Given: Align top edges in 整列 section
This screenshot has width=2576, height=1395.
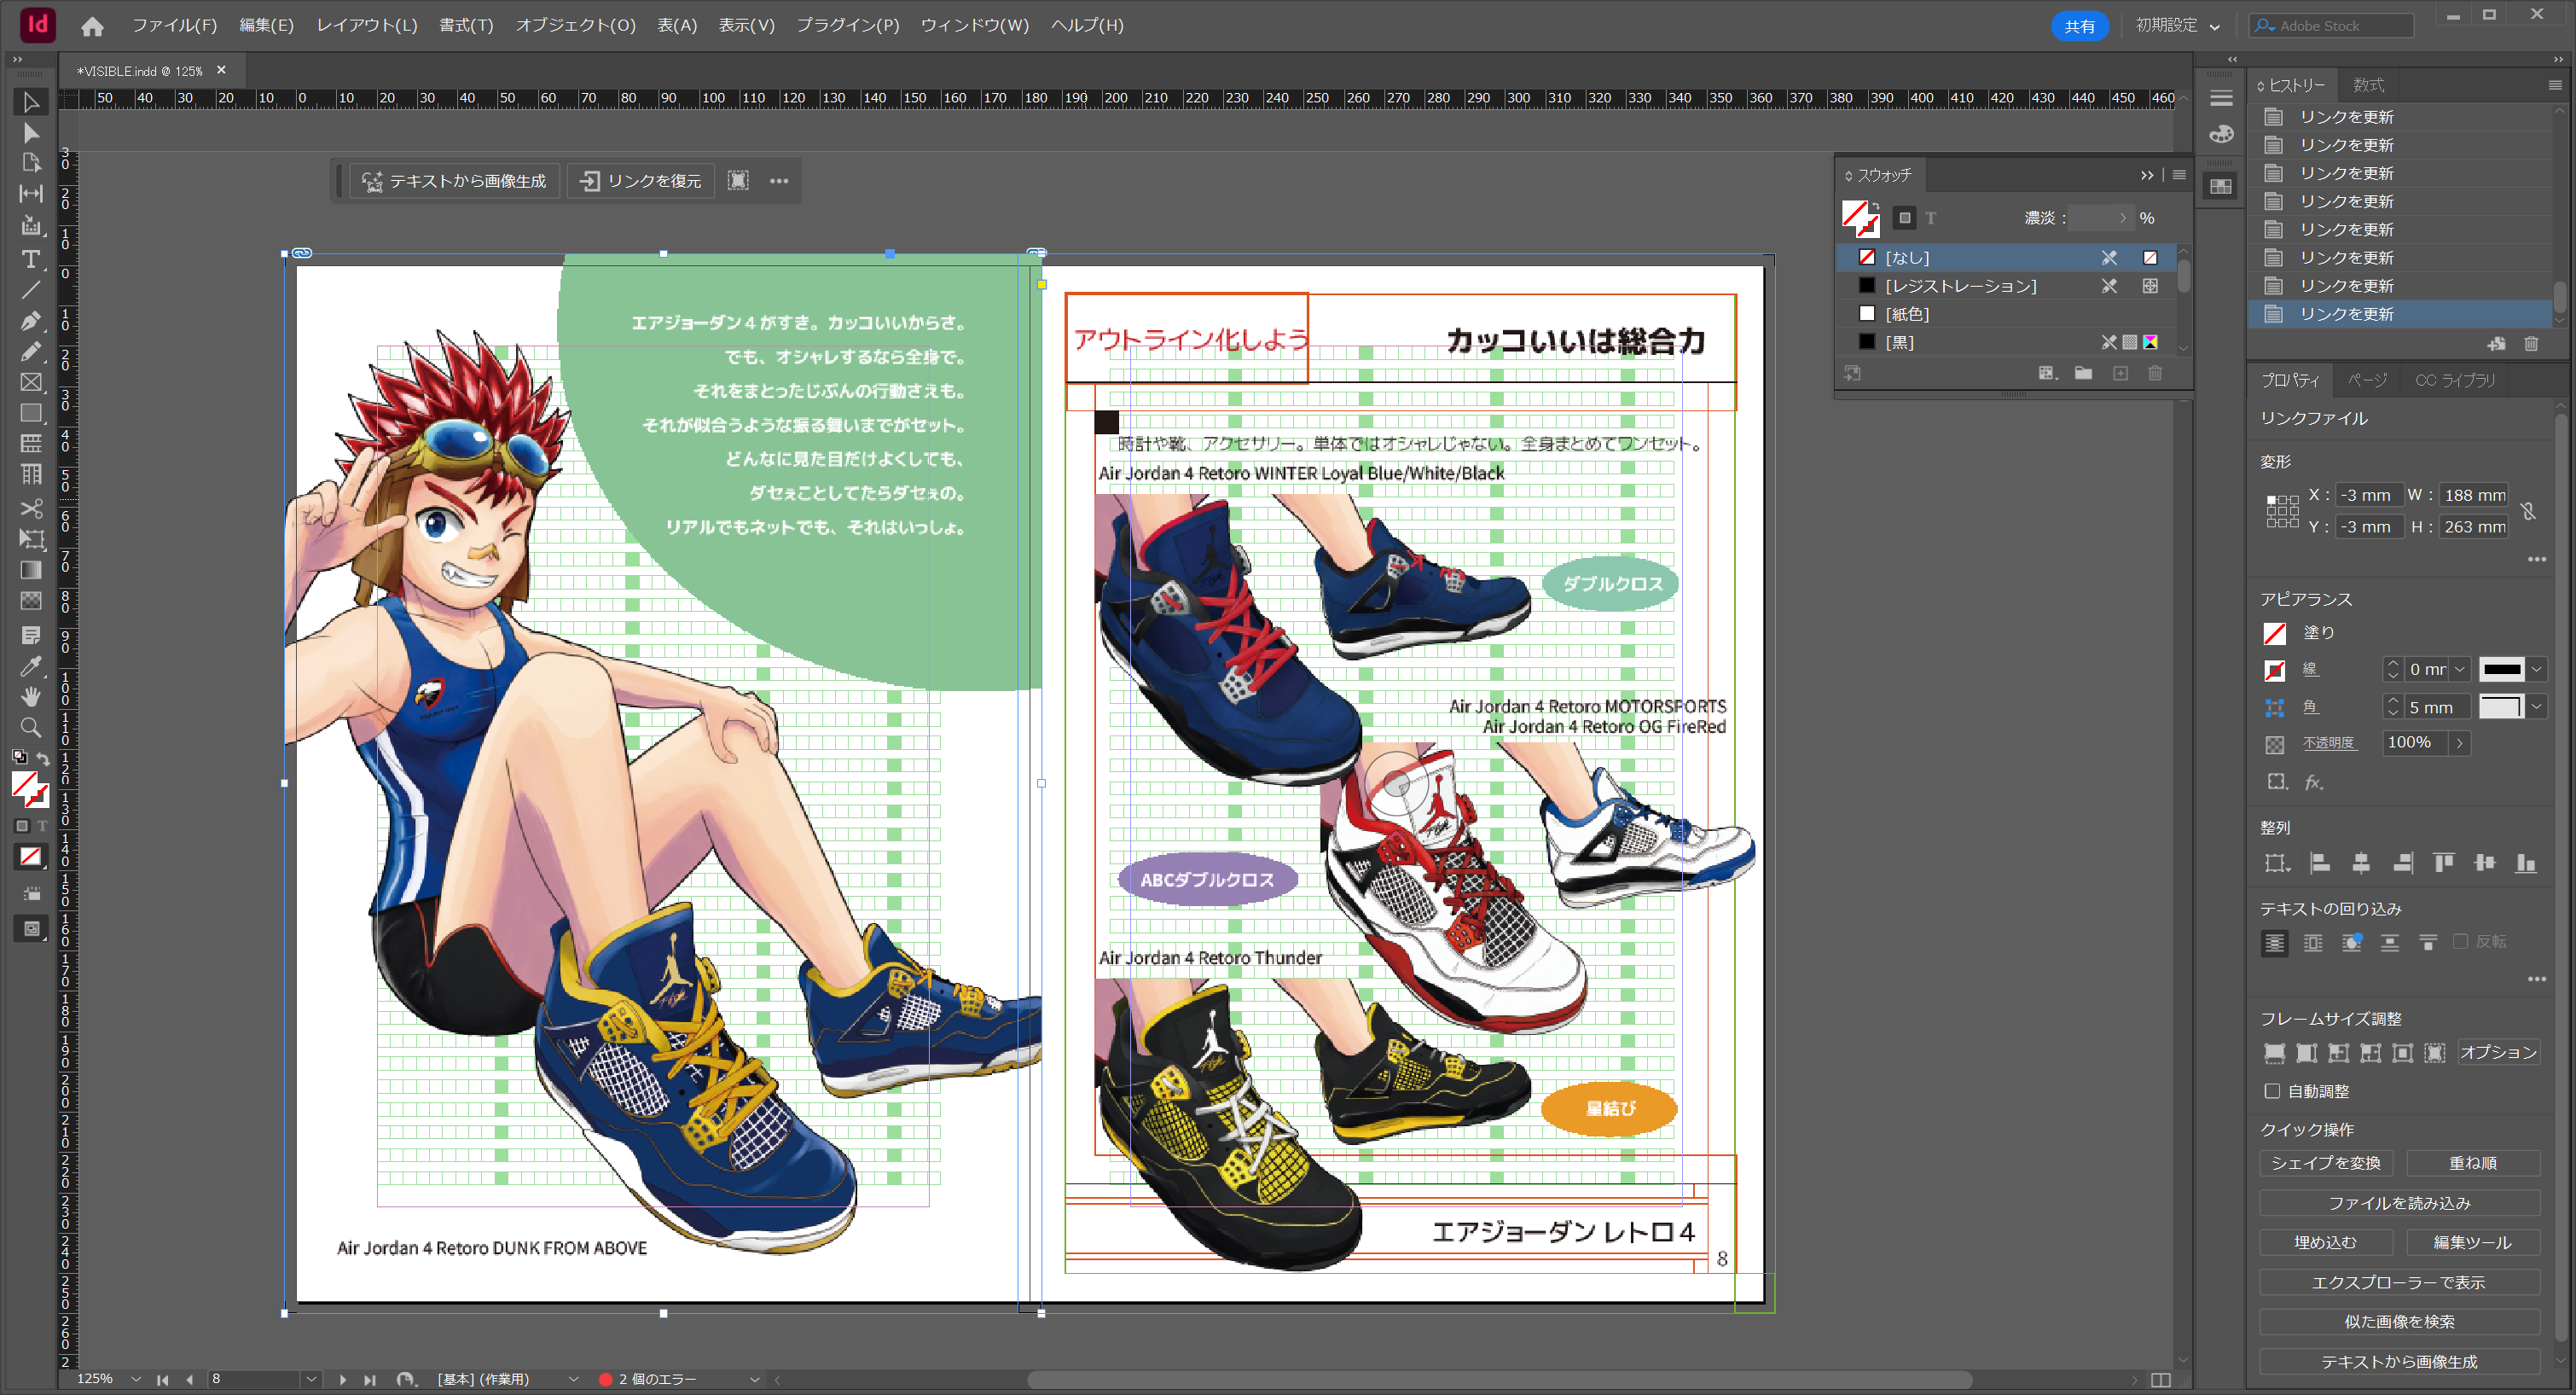Looking at the screenshot, I should 2443,863.
